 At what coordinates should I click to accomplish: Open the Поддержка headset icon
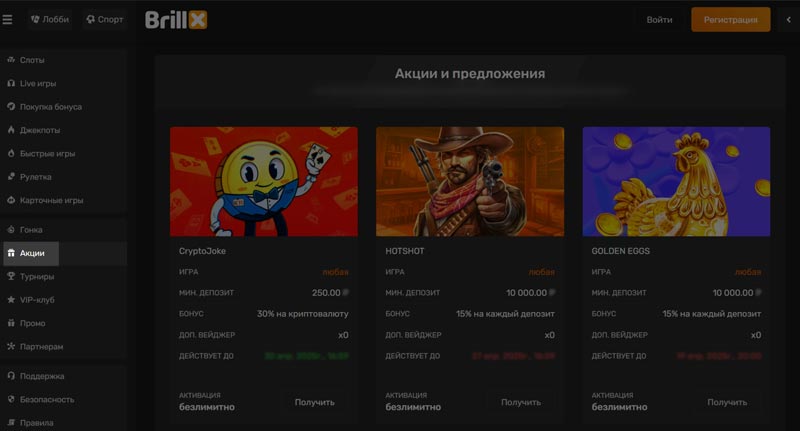[11, 376]
